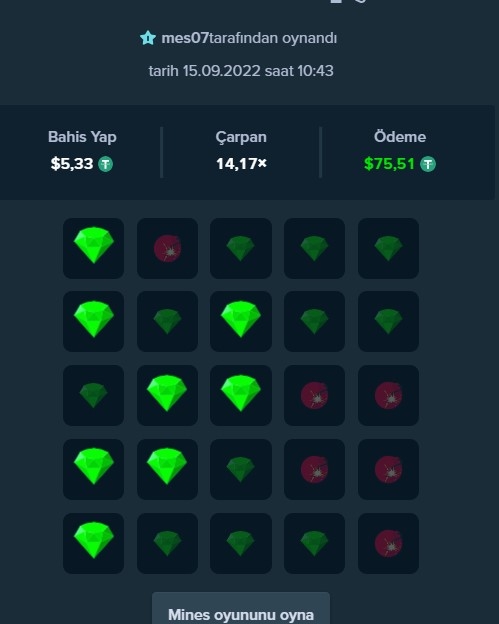Click the bright green gem in the top row
This screenshot has height=624, width=499.
click(94, 248)
